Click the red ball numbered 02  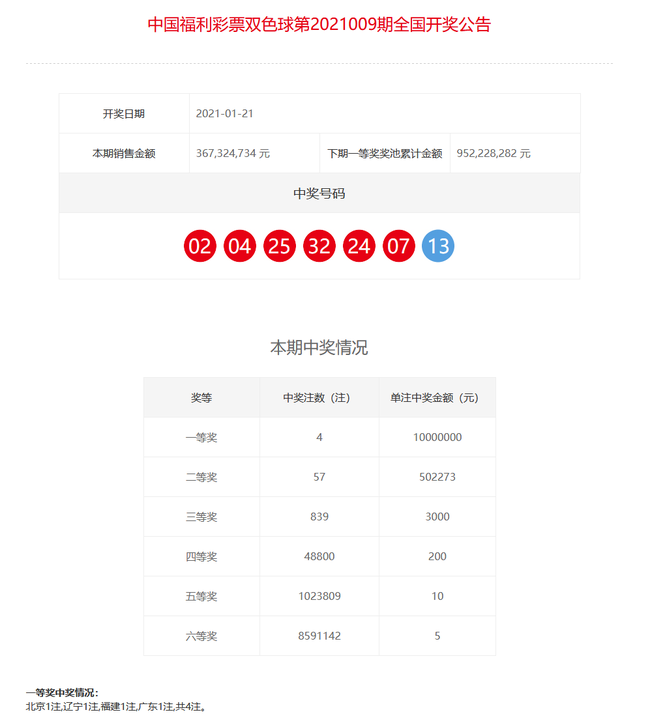pos(200,246)
